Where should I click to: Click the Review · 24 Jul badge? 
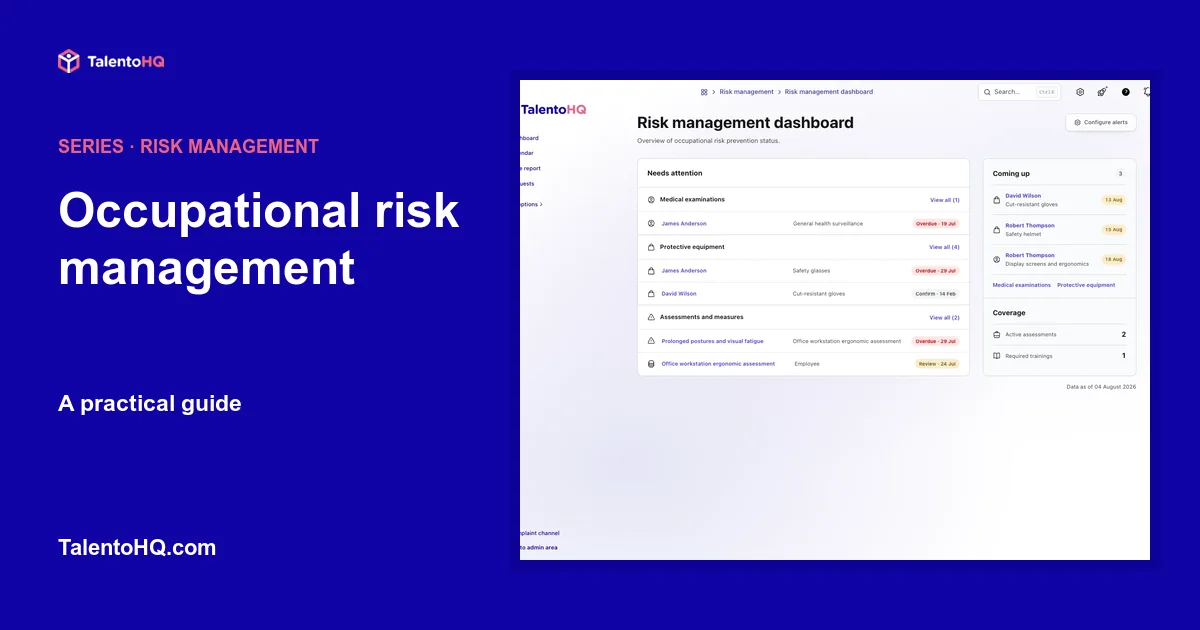click(x=937, y=364)
